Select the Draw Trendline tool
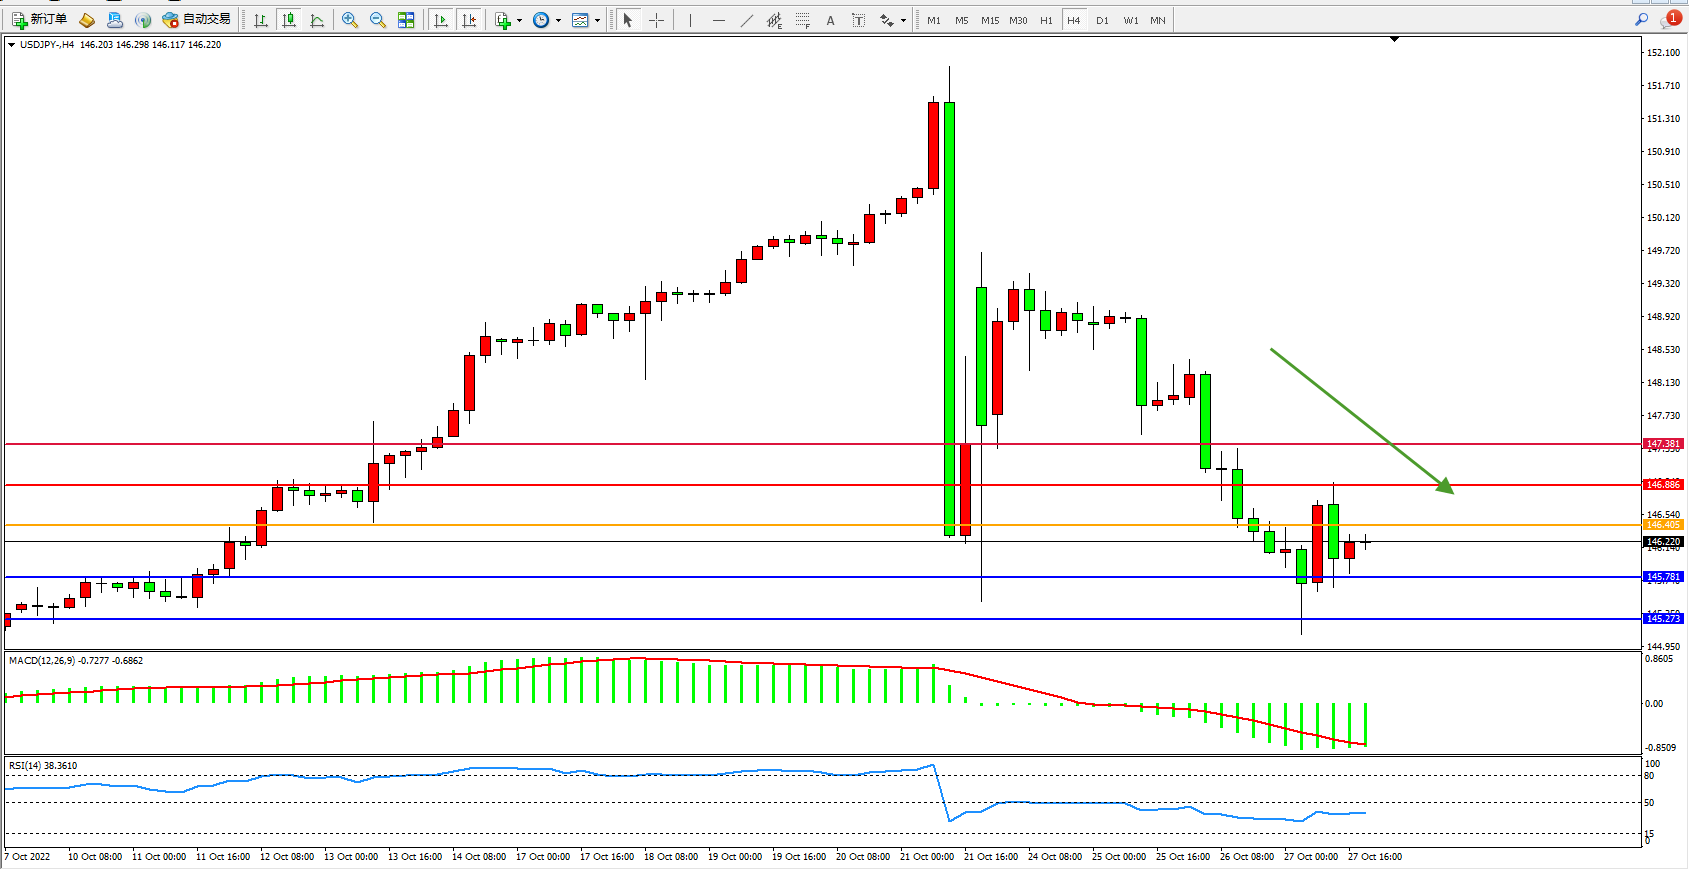The width and height of the screenshot is (1689, 870). 747,20
